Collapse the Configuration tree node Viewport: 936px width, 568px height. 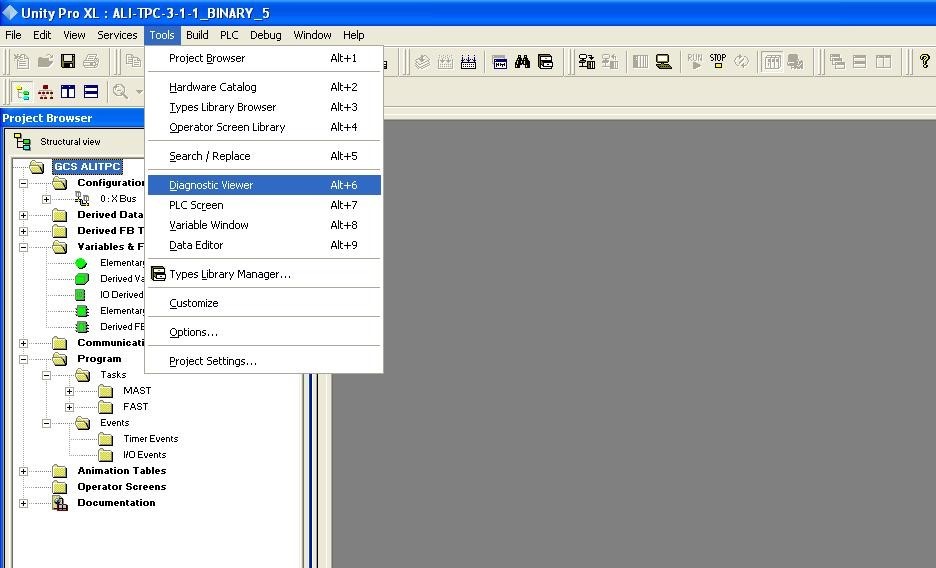23,183
